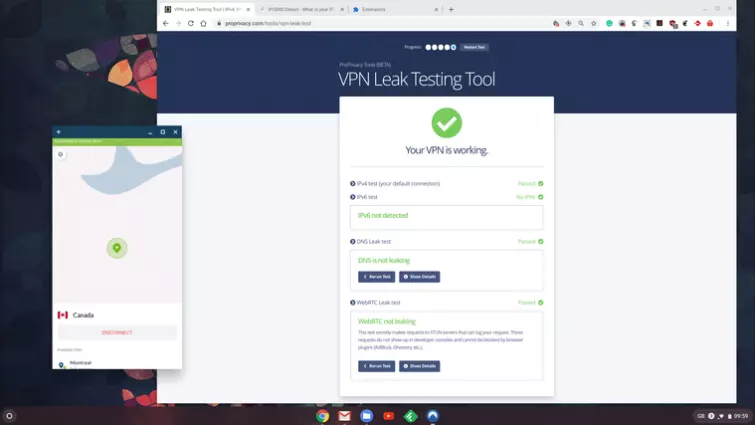Click the red arrow extension icon
This screenshot has width=755, height=425.
697,23
